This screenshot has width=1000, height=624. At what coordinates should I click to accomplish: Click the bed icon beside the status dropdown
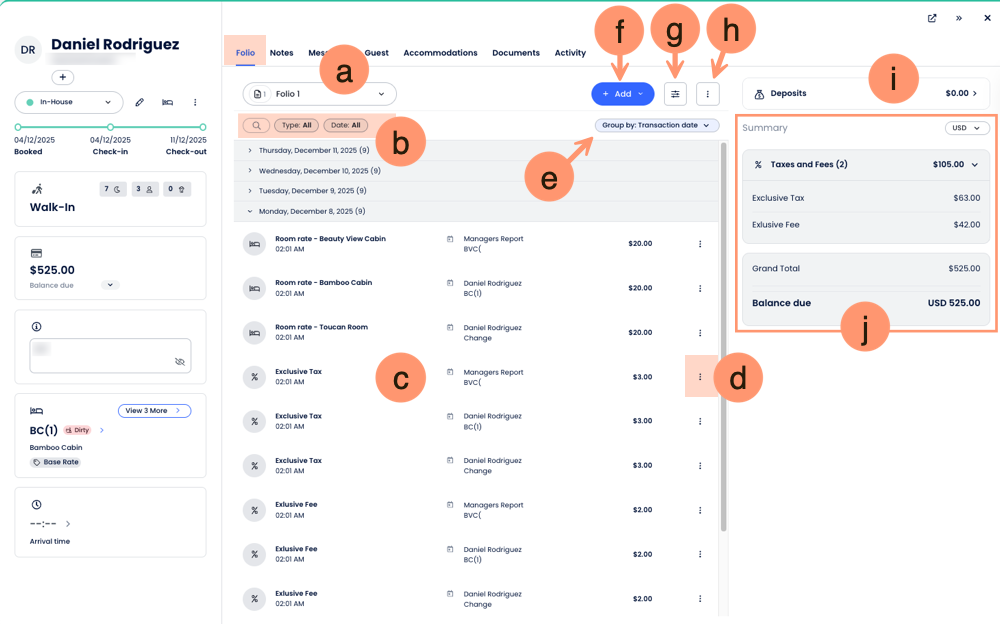168,102
